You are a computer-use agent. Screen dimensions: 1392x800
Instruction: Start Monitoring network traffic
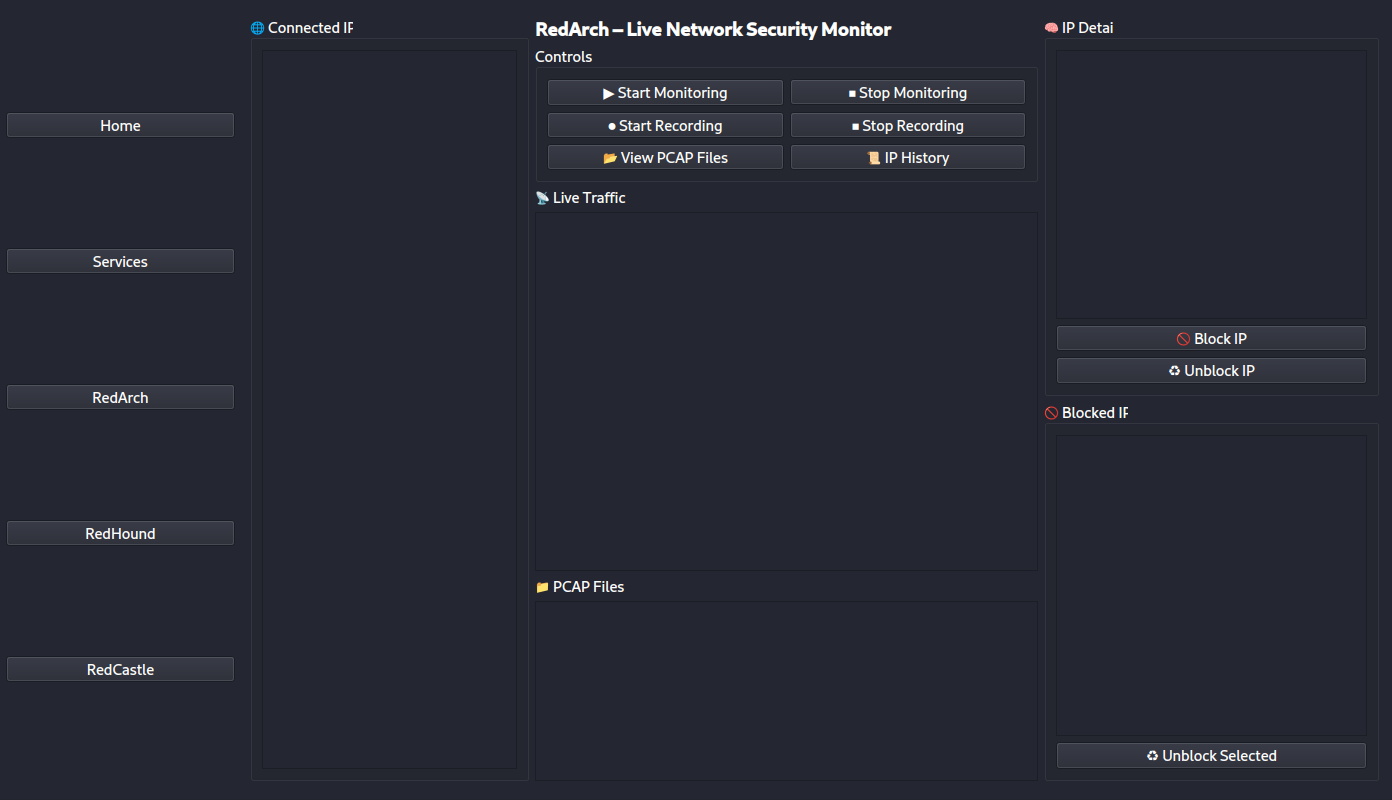point(665,92)
